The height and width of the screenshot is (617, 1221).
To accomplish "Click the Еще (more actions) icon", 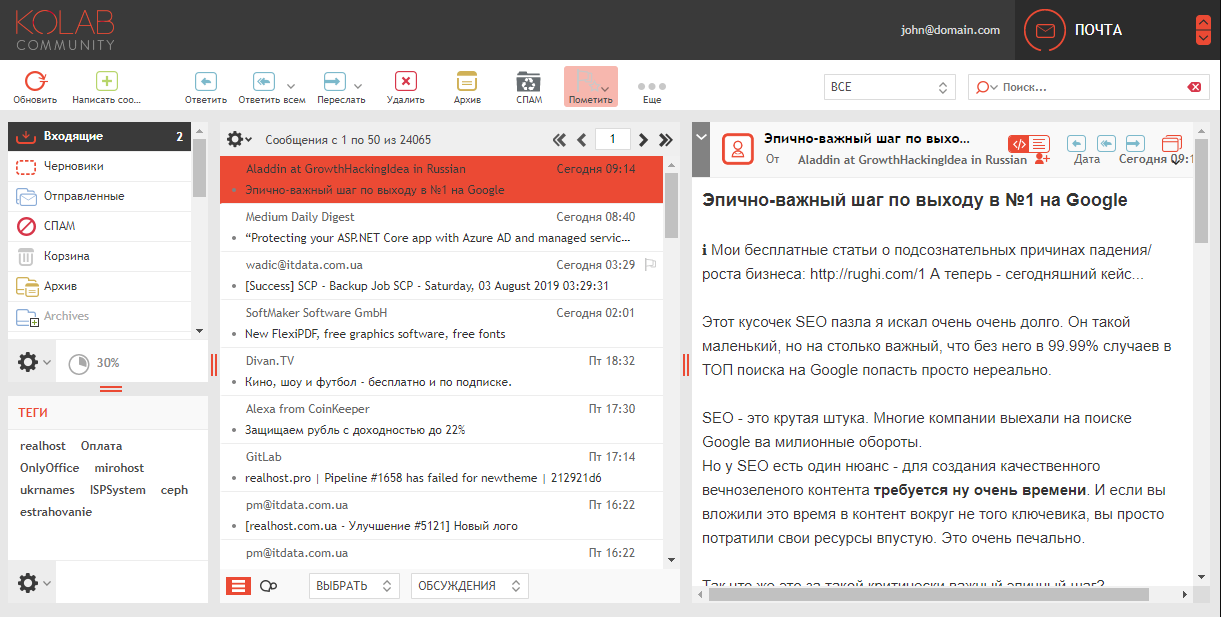I will (651, 85).
